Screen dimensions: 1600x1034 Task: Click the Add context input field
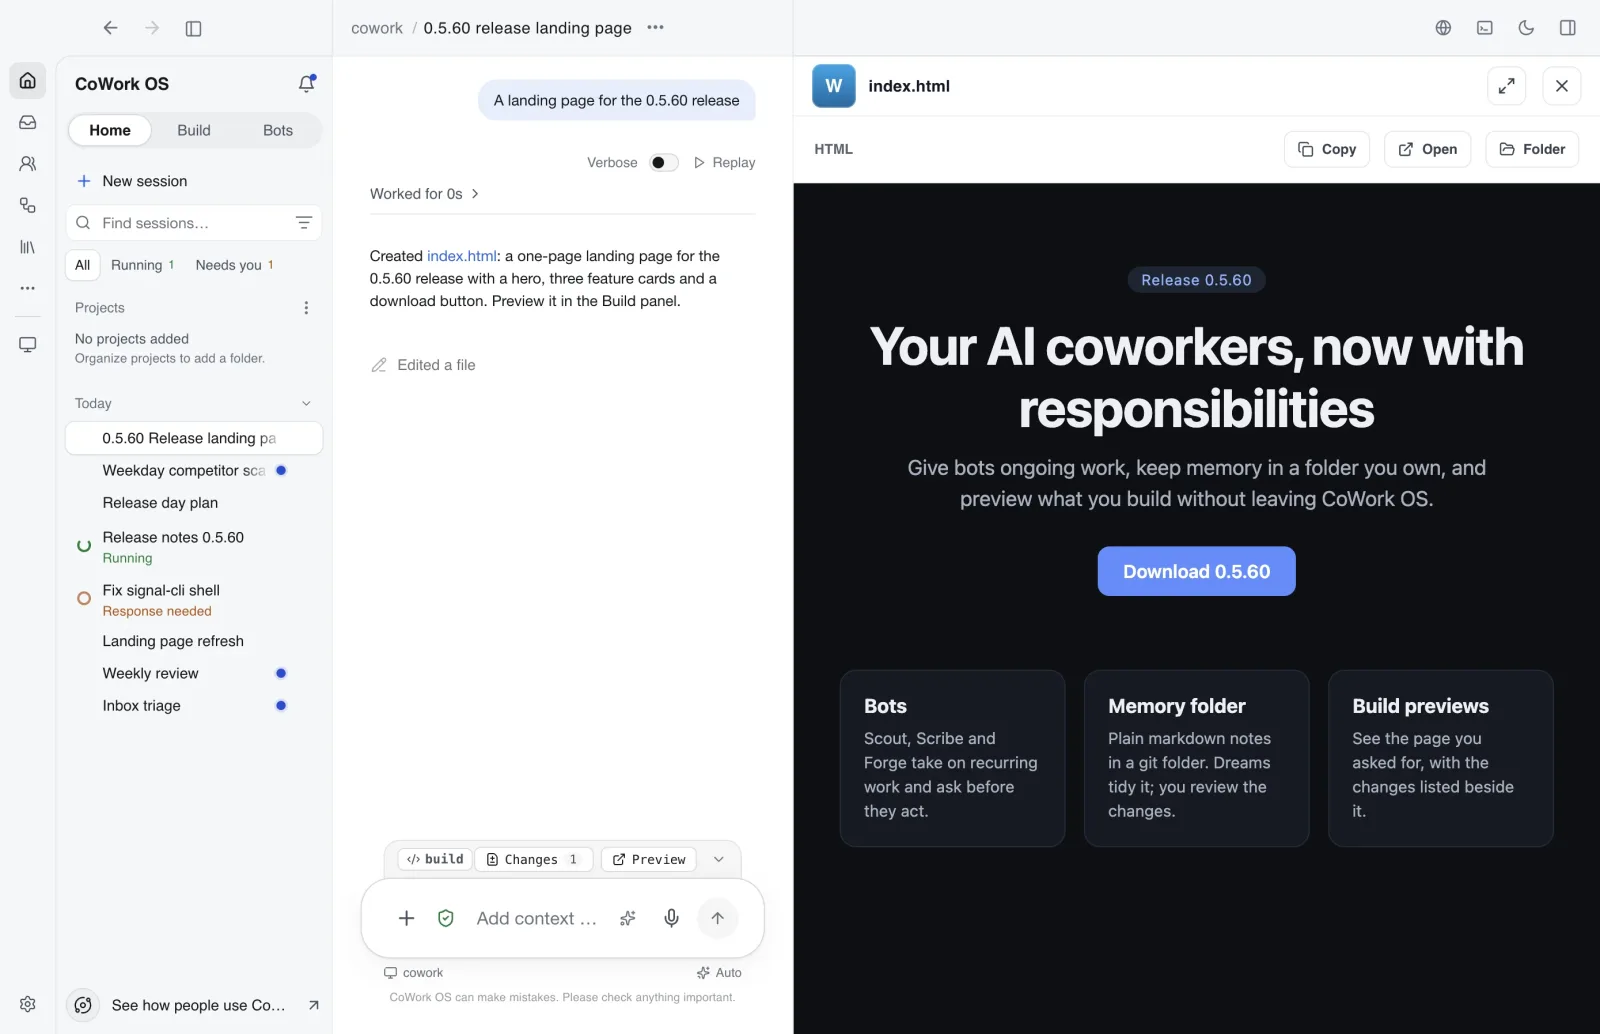pos(536,918)
